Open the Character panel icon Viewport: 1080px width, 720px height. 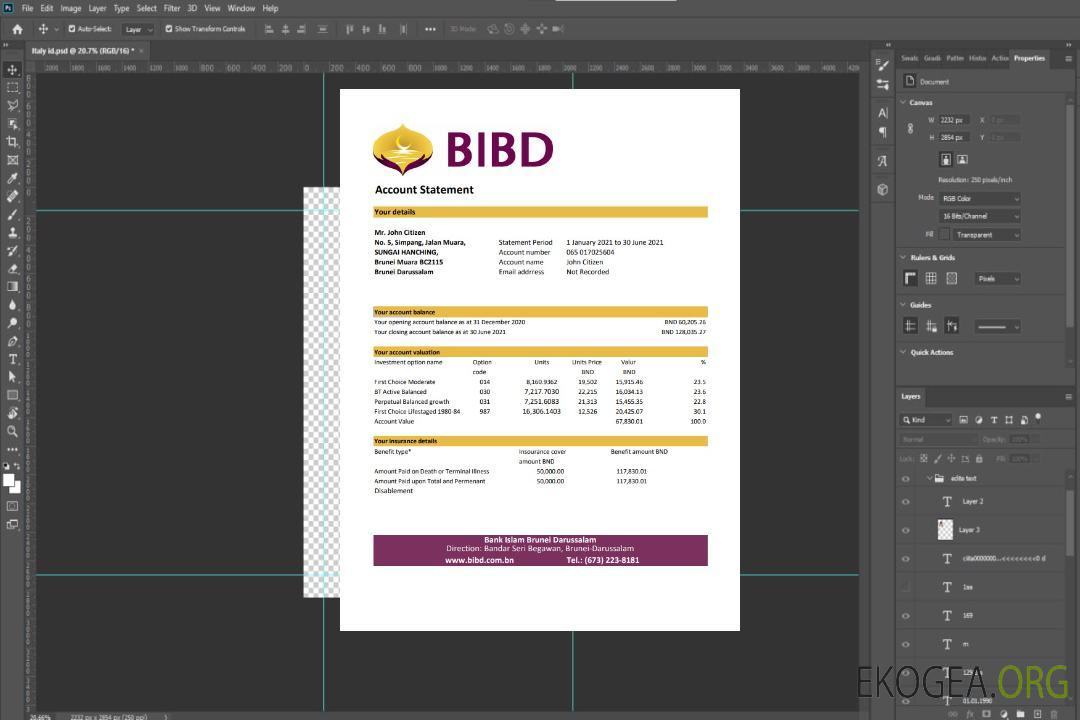pyautogui.click(x=882, y=113)
